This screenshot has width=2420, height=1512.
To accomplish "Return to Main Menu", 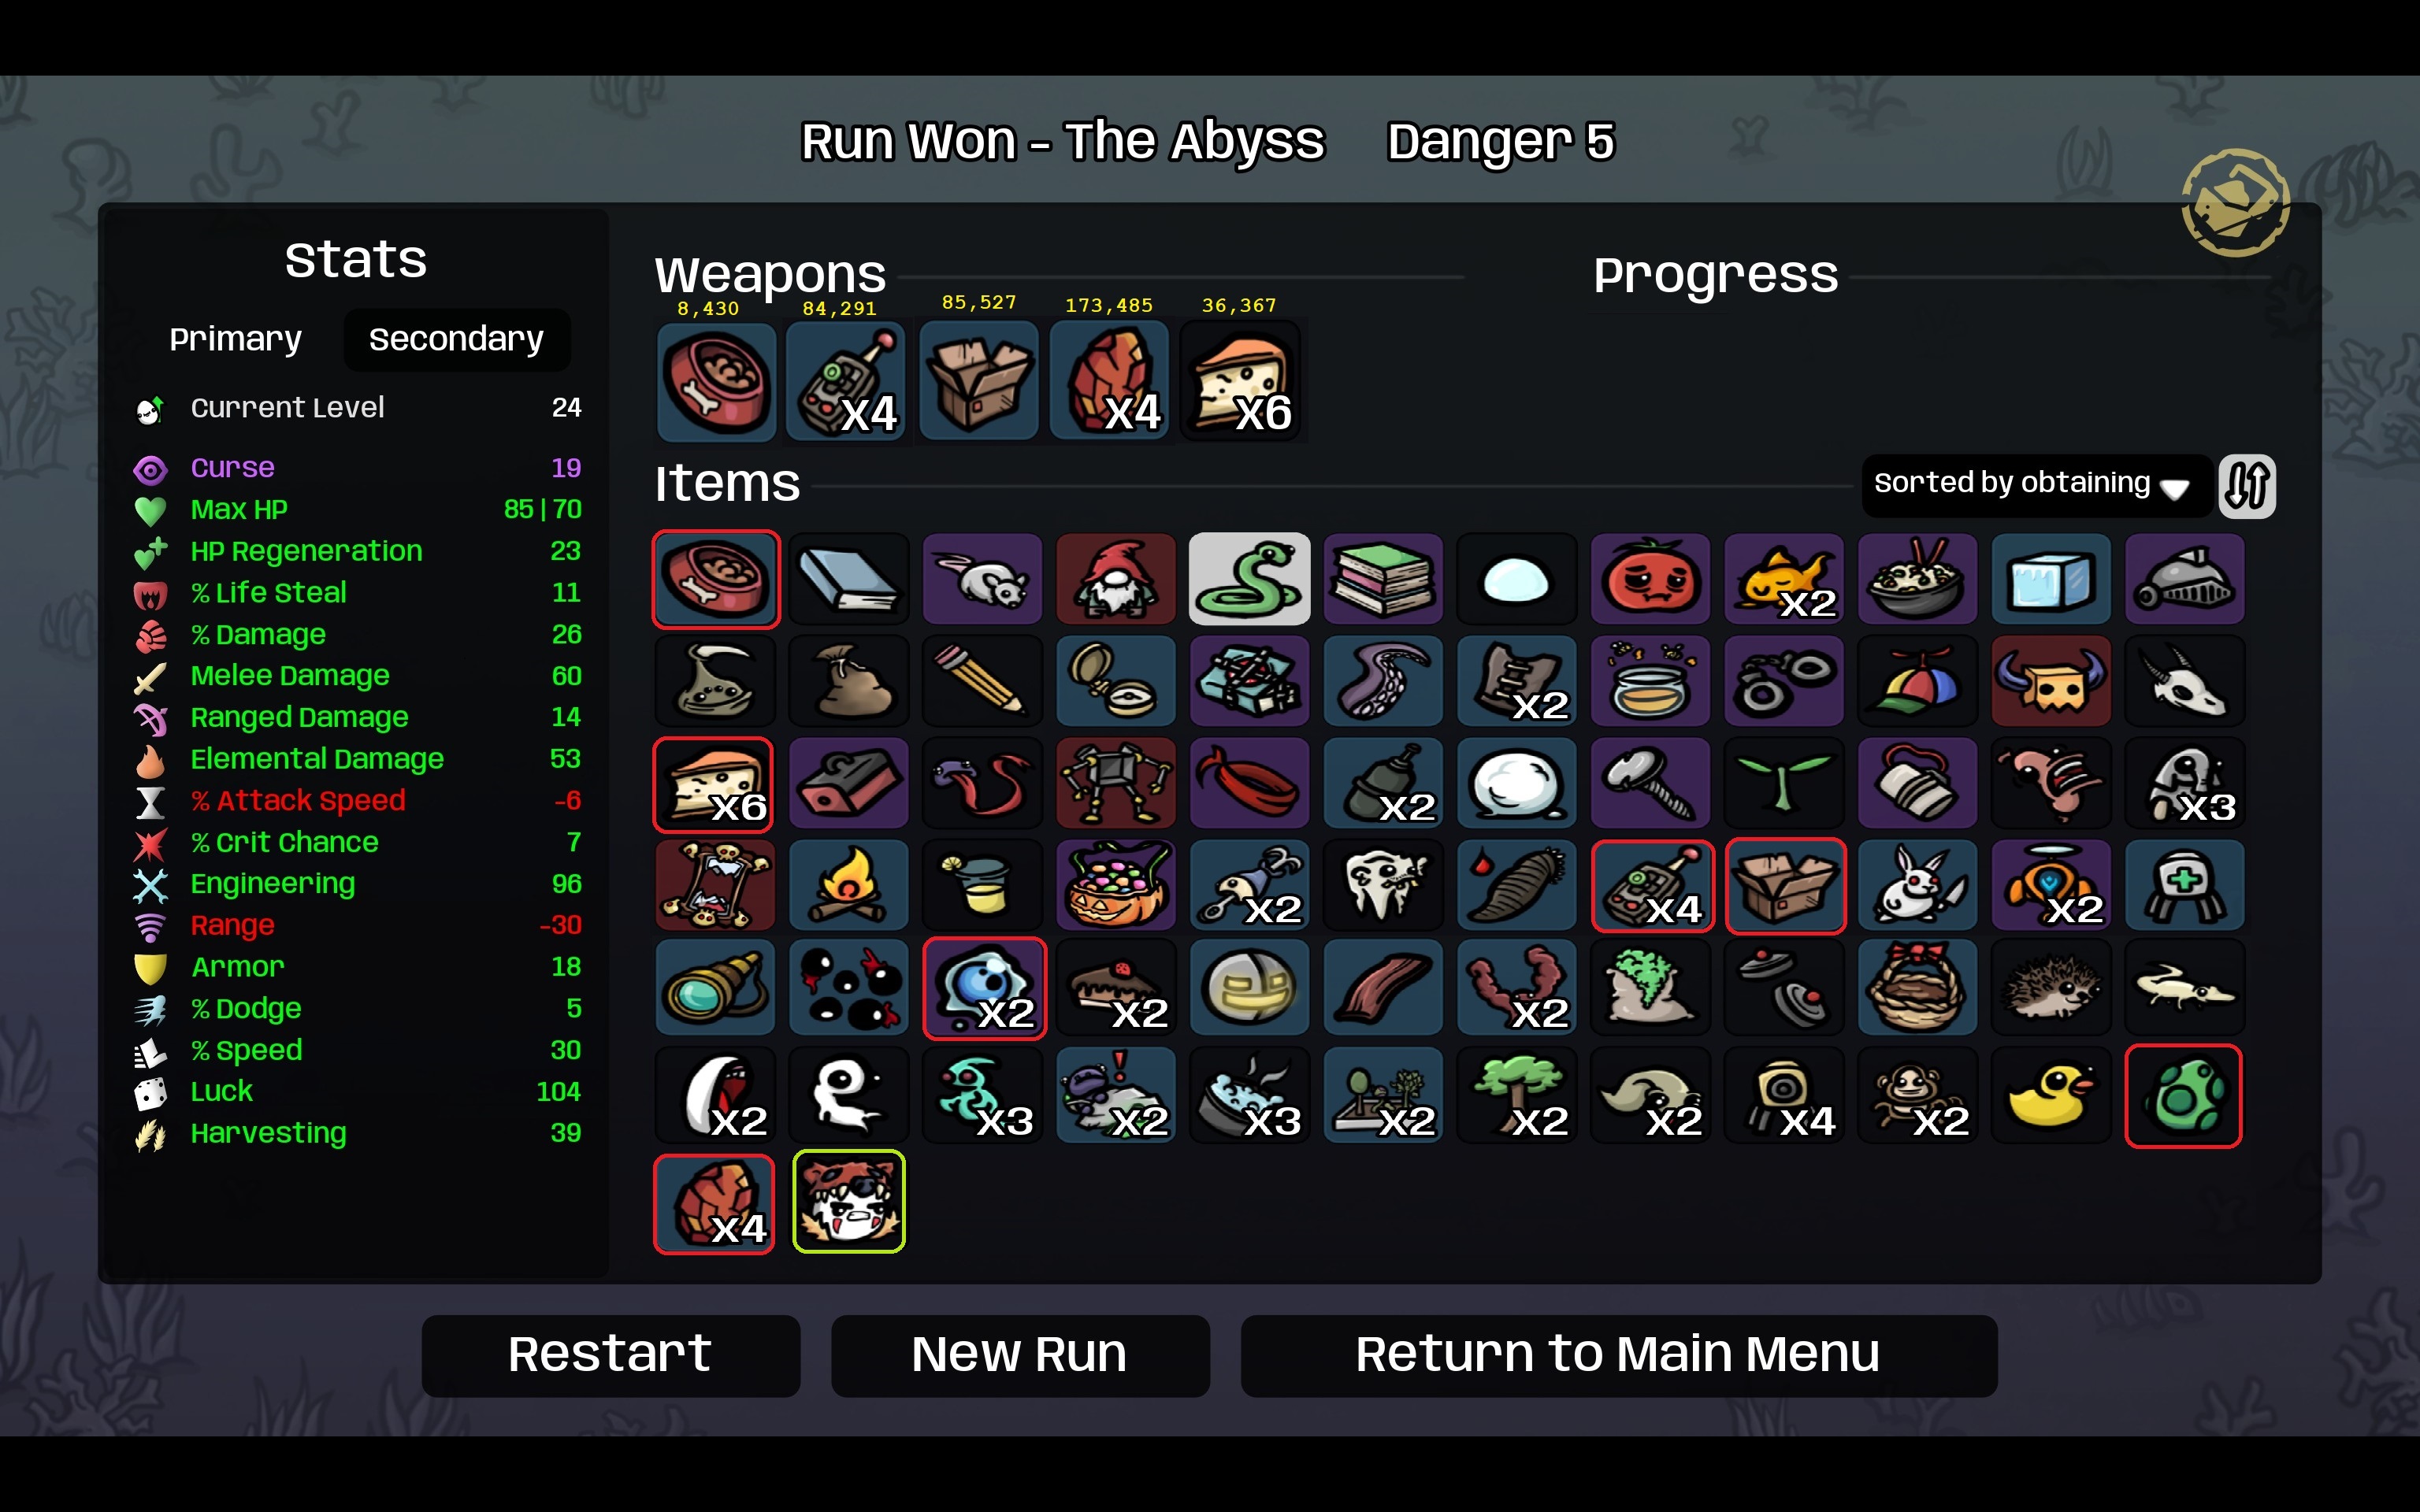I will [1618, 1355].
